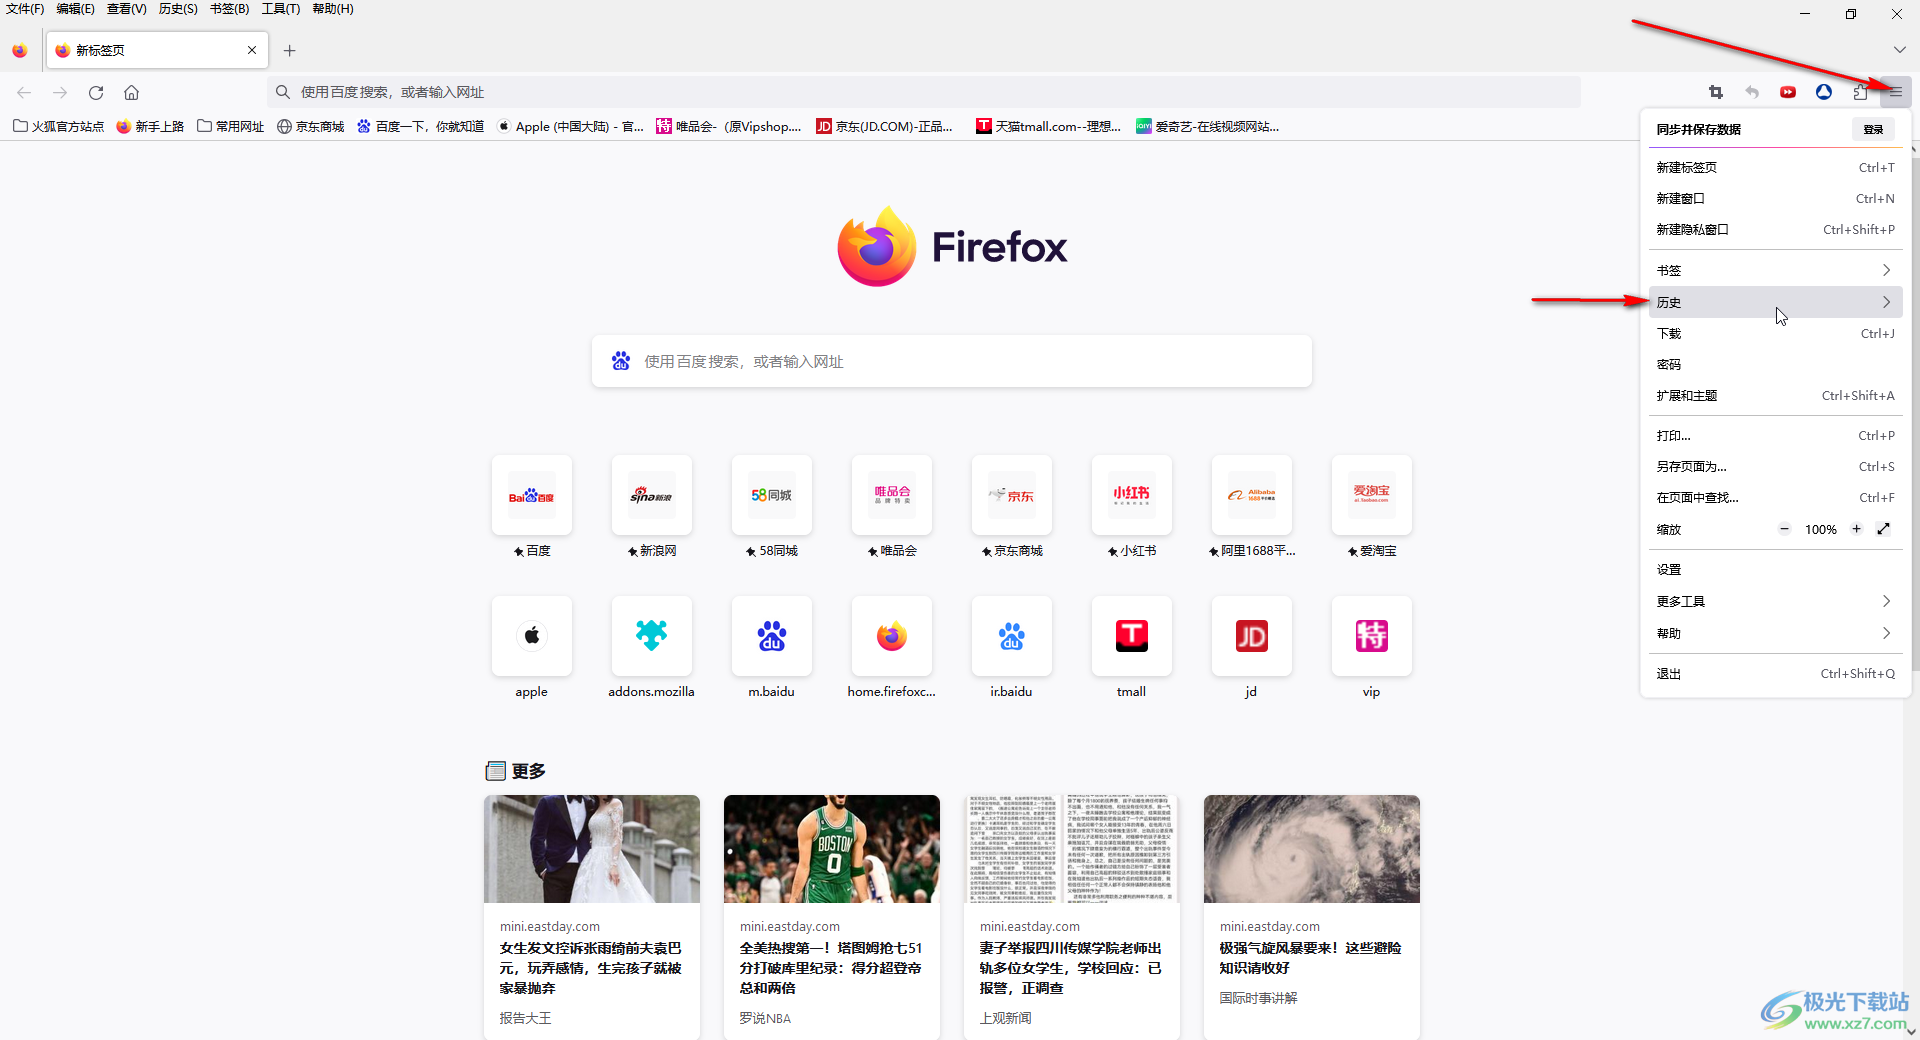This screenshot has height=1040, width=1920.
Task: Select 下载 in the menu
Action: click(1775, 333)
